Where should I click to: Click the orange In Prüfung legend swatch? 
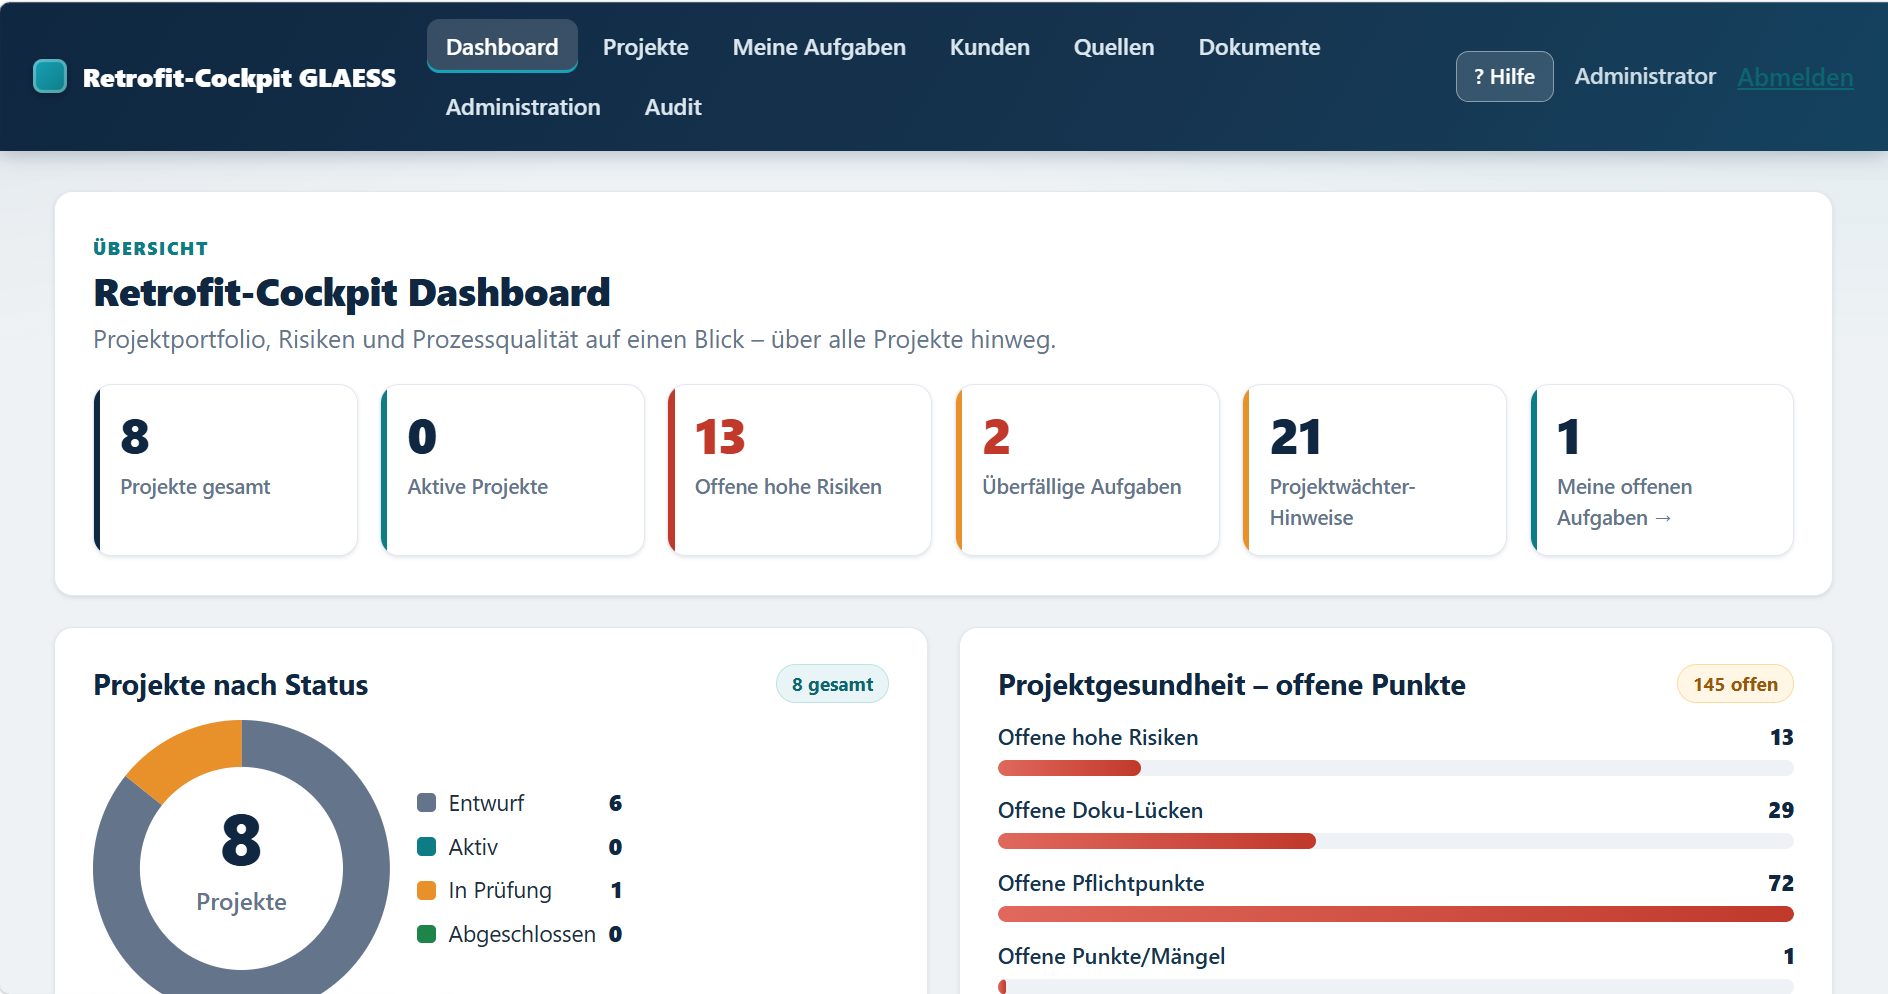click(x=426, y=890)
